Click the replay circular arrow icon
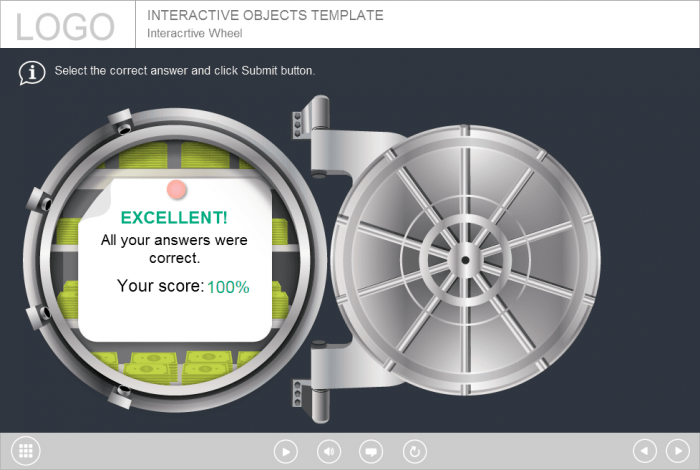 point(414,452)
